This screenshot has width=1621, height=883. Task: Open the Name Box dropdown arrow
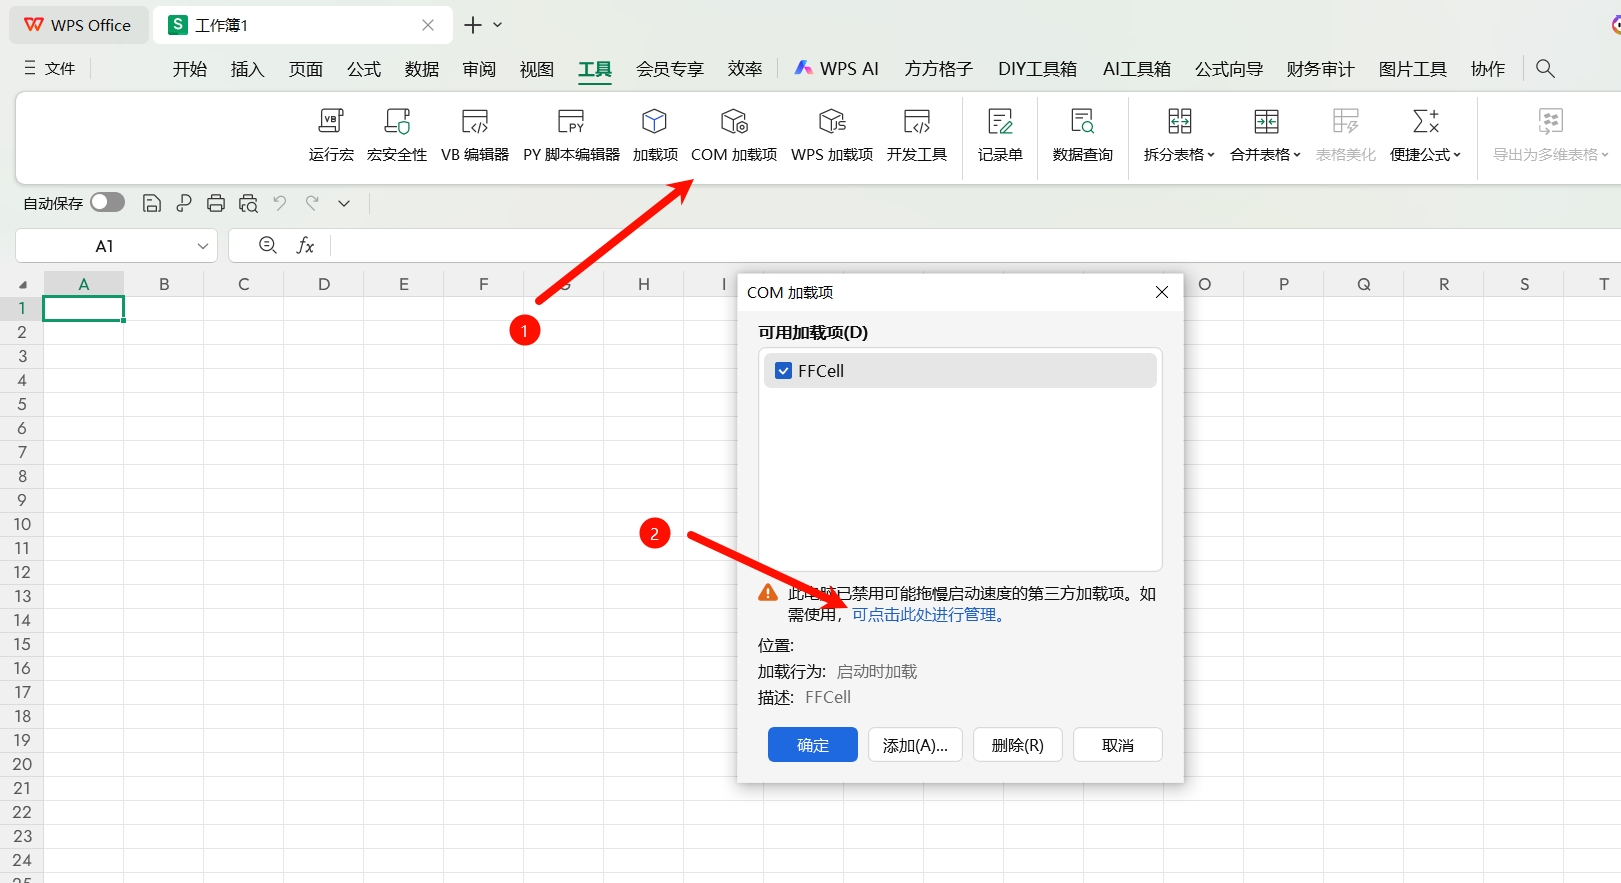click(203, 246)
